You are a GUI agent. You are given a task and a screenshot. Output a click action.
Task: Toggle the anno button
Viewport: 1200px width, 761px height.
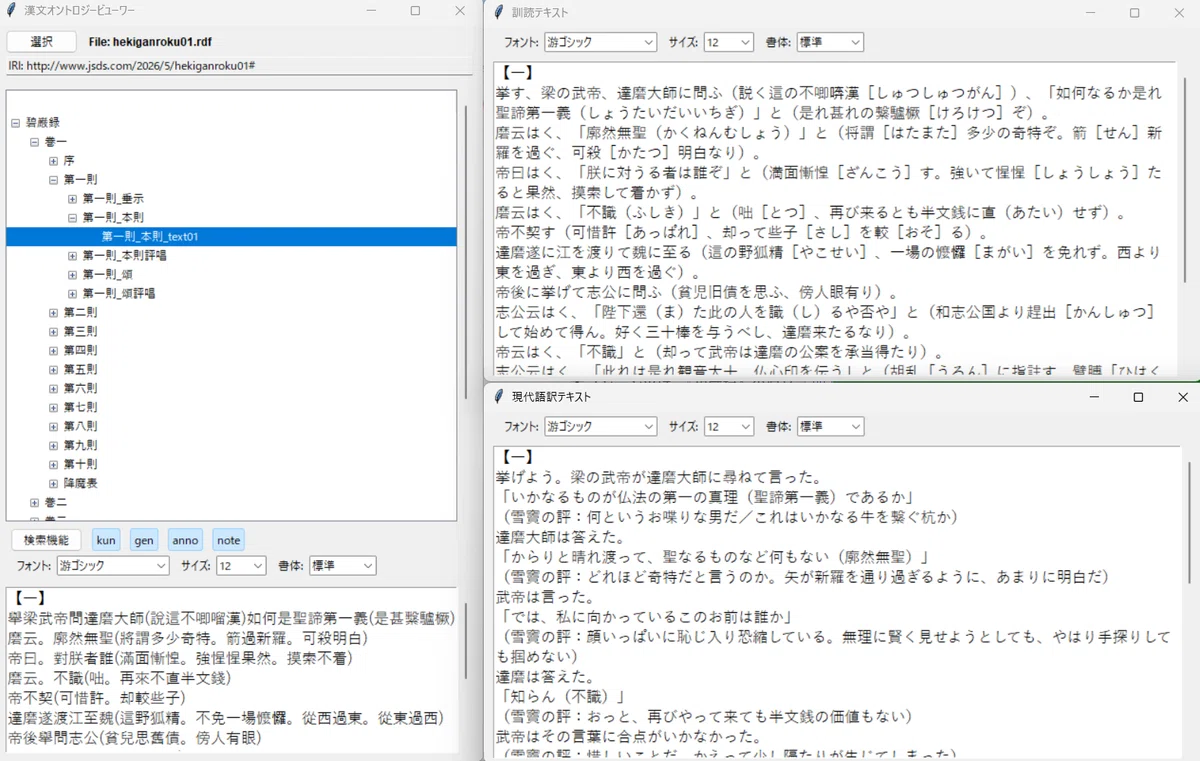(x=185, y=540)
